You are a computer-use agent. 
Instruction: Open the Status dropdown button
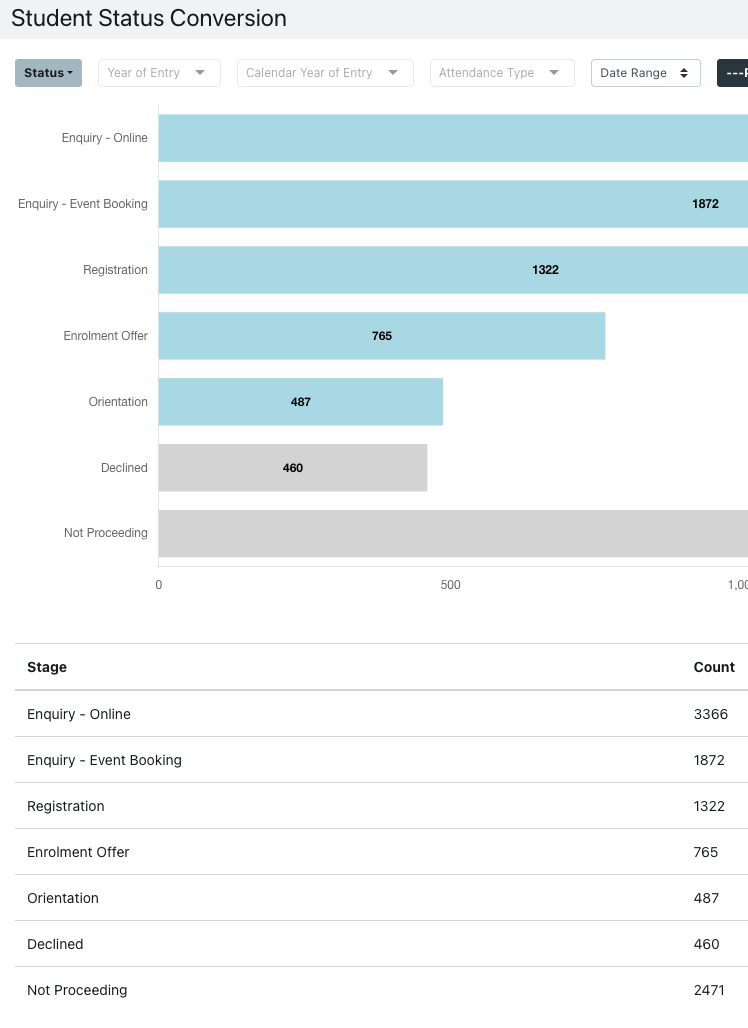coord(48,73)
